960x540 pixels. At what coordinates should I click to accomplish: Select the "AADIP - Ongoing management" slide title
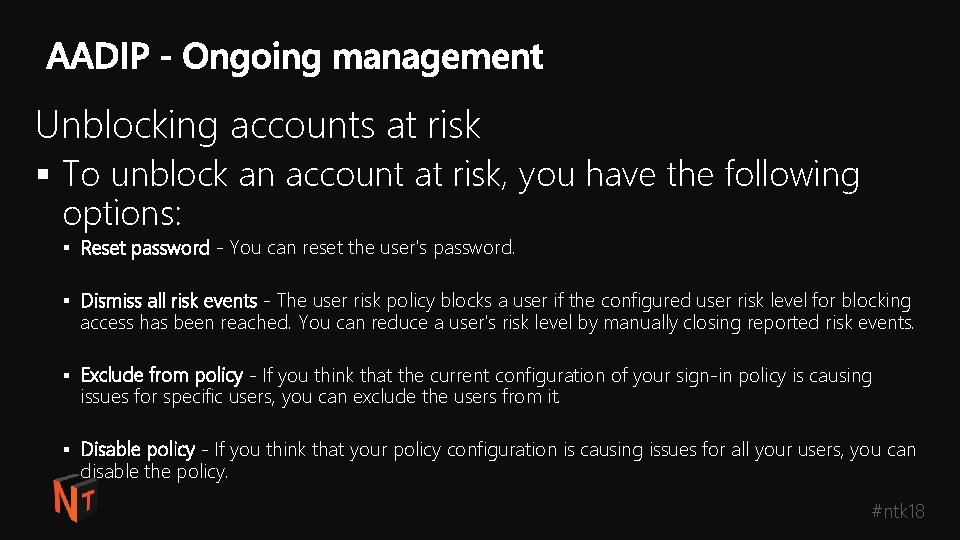coord(294,57)
